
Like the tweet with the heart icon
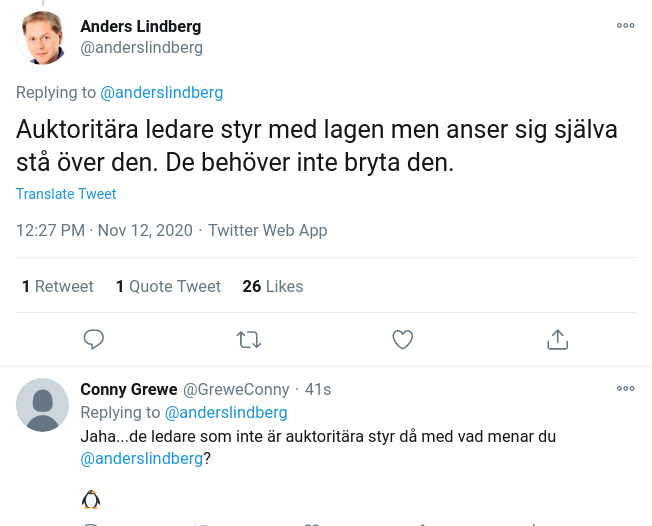point(403,340)
